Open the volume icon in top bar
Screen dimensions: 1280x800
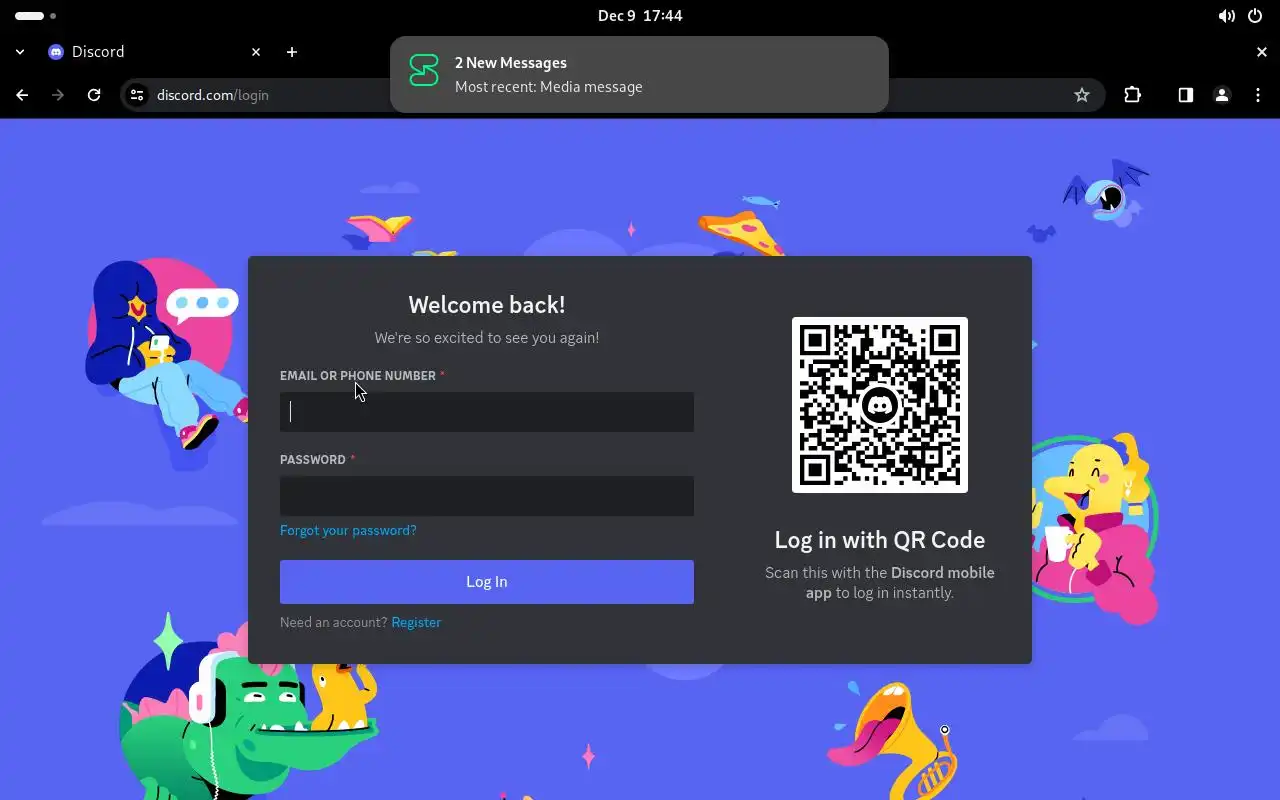[1226, 16]
